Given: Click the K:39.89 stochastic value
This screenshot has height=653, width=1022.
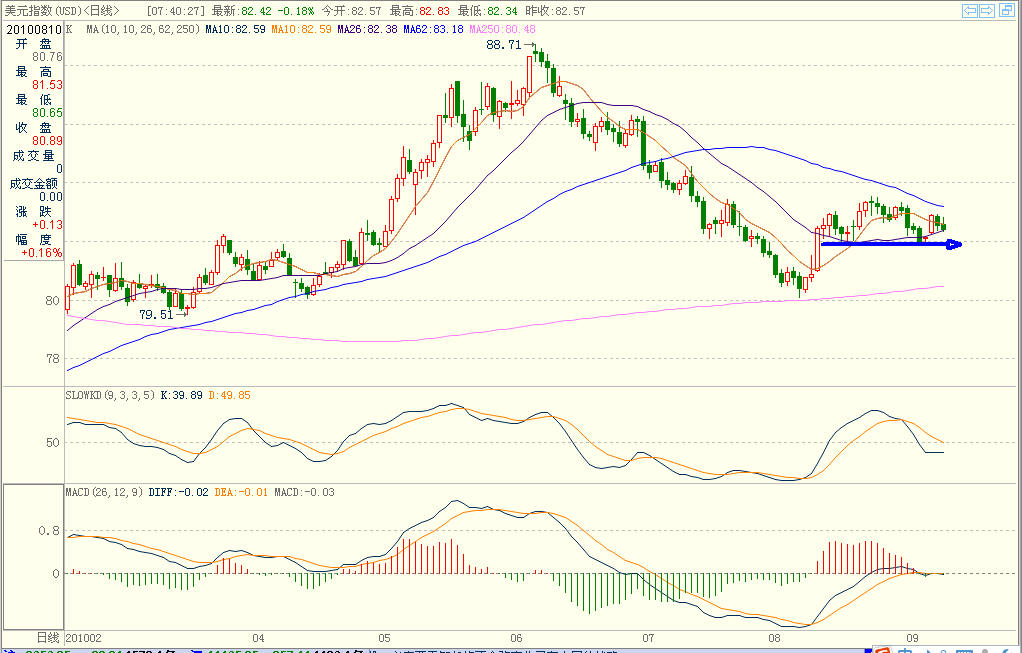Looking at the screenshot, I should pyautogui.click(x=181, y=395).
